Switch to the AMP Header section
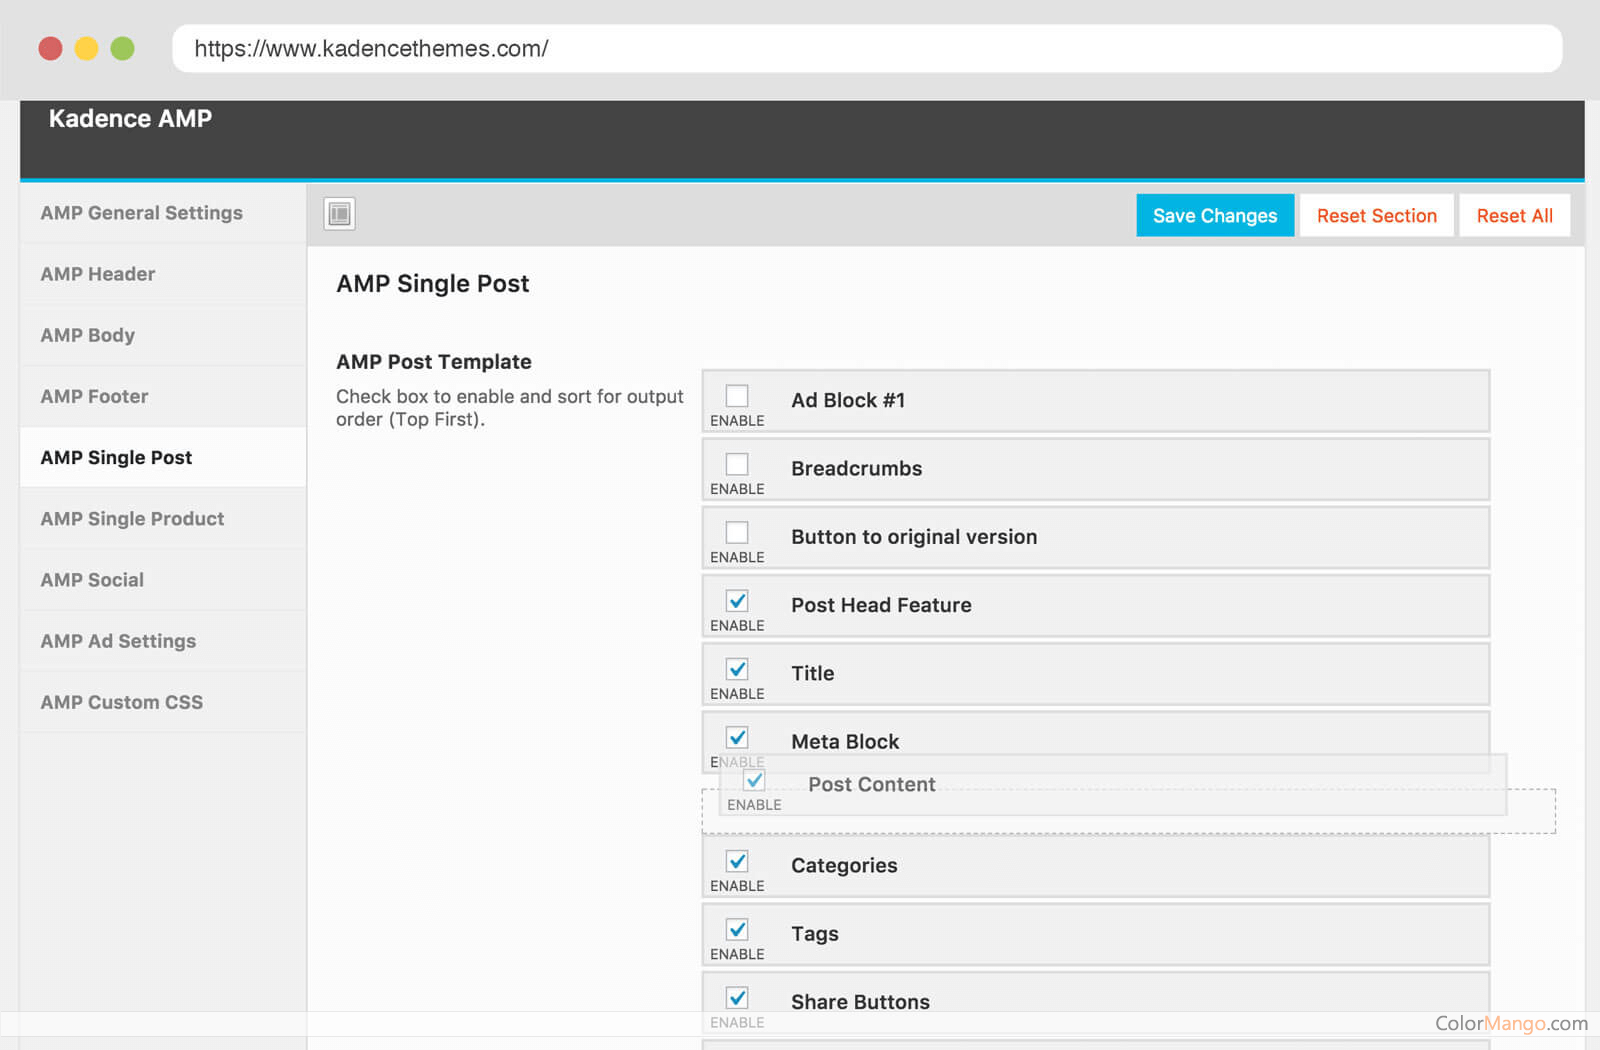1600x1050 pixels. coord(97,274)
